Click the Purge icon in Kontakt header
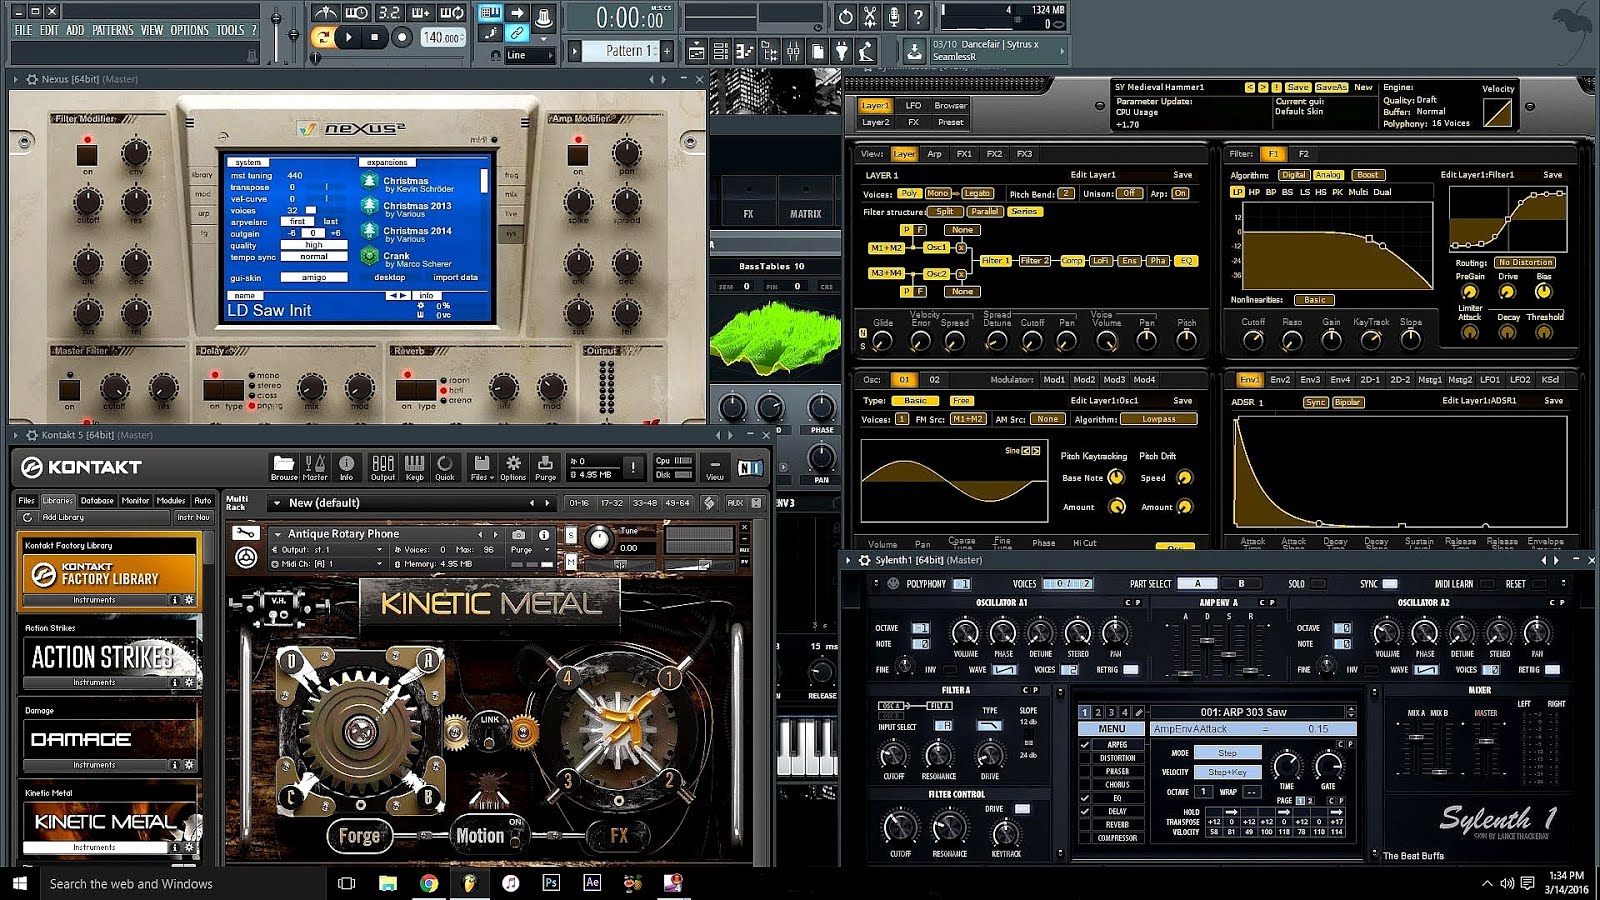The height and width of the screenshot is (900, 1600). coord(545,465)
